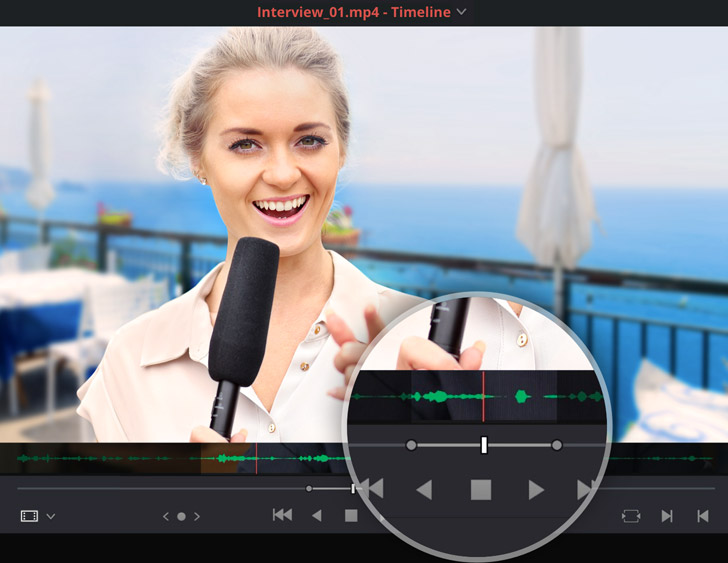728x563 pixels.
Task: Click the small reverse play button left of the circle
Action: point(317,516)
